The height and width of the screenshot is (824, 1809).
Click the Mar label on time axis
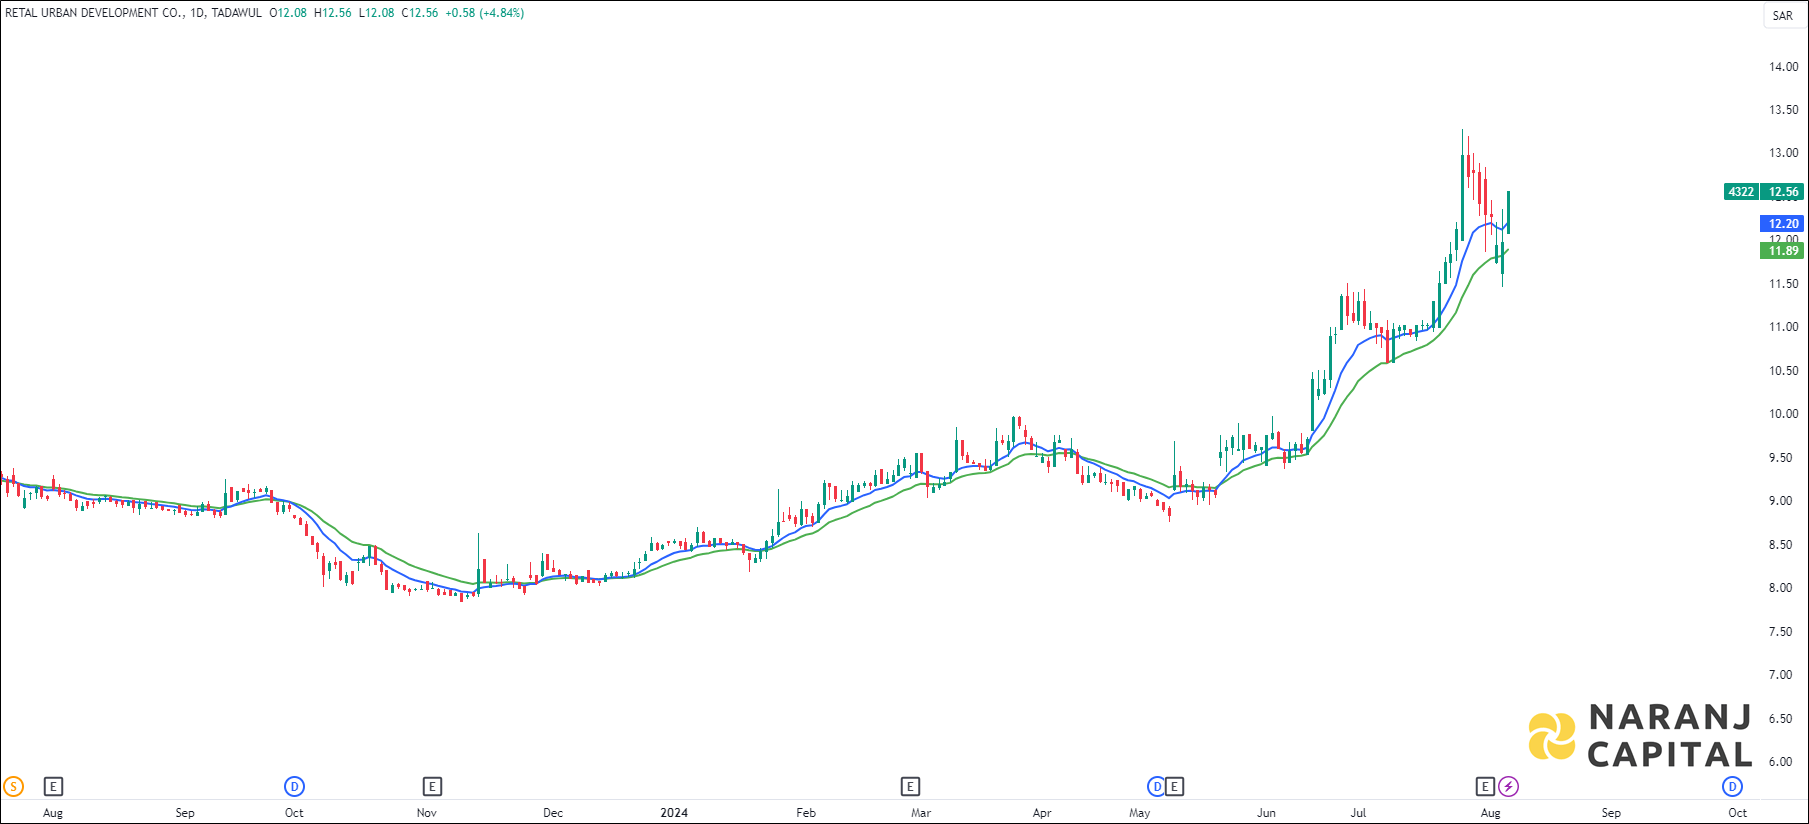point(921,813)
